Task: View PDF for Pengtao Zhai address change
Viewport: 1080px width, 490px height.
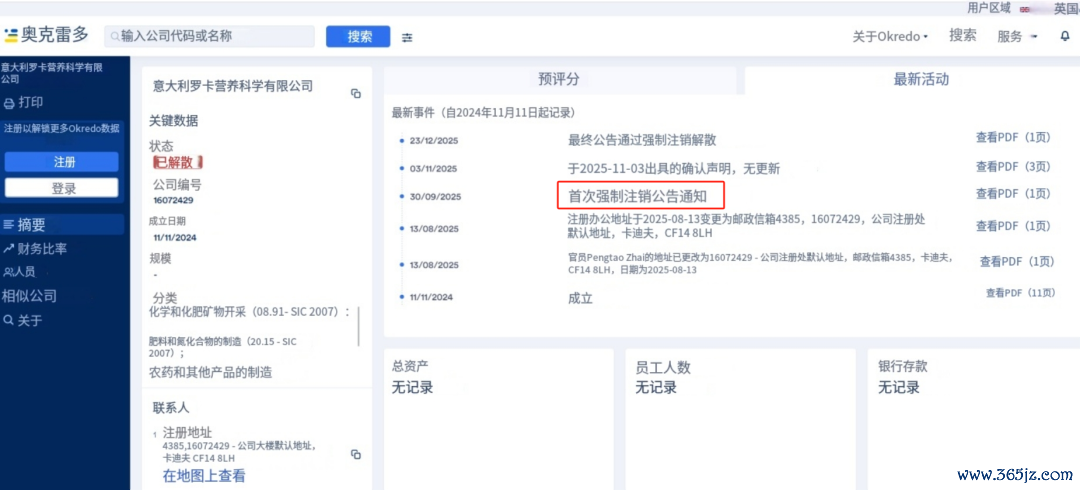Action: click(x=1017, y=262)
